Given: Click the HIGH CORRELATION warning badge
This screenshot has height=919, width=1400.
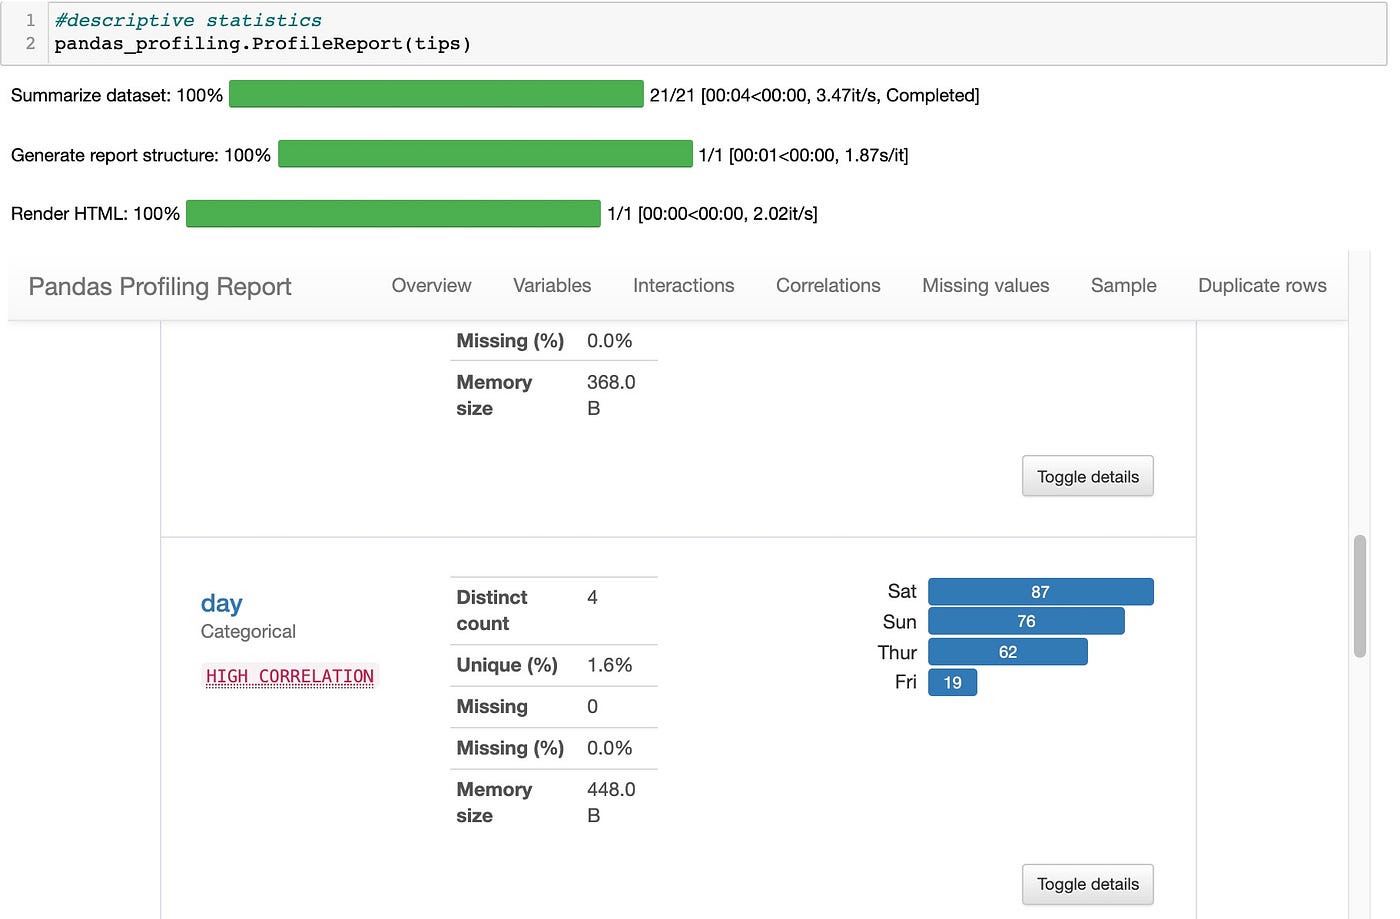Looking at the screenshot, I should (x=290, y=676).
